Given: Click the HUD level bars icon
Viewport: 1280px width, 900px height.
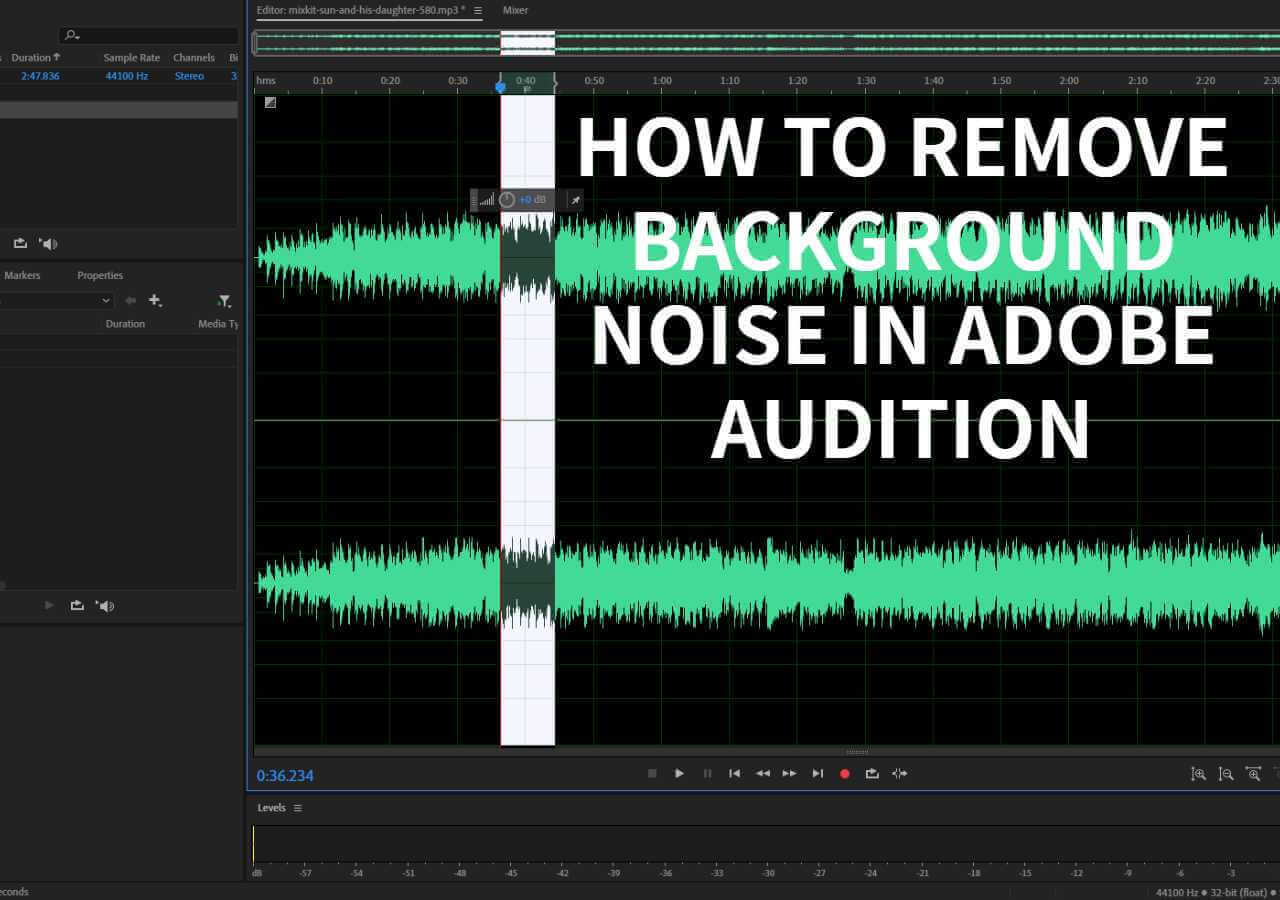Looking at the screenshot, I should pos(487,200).
